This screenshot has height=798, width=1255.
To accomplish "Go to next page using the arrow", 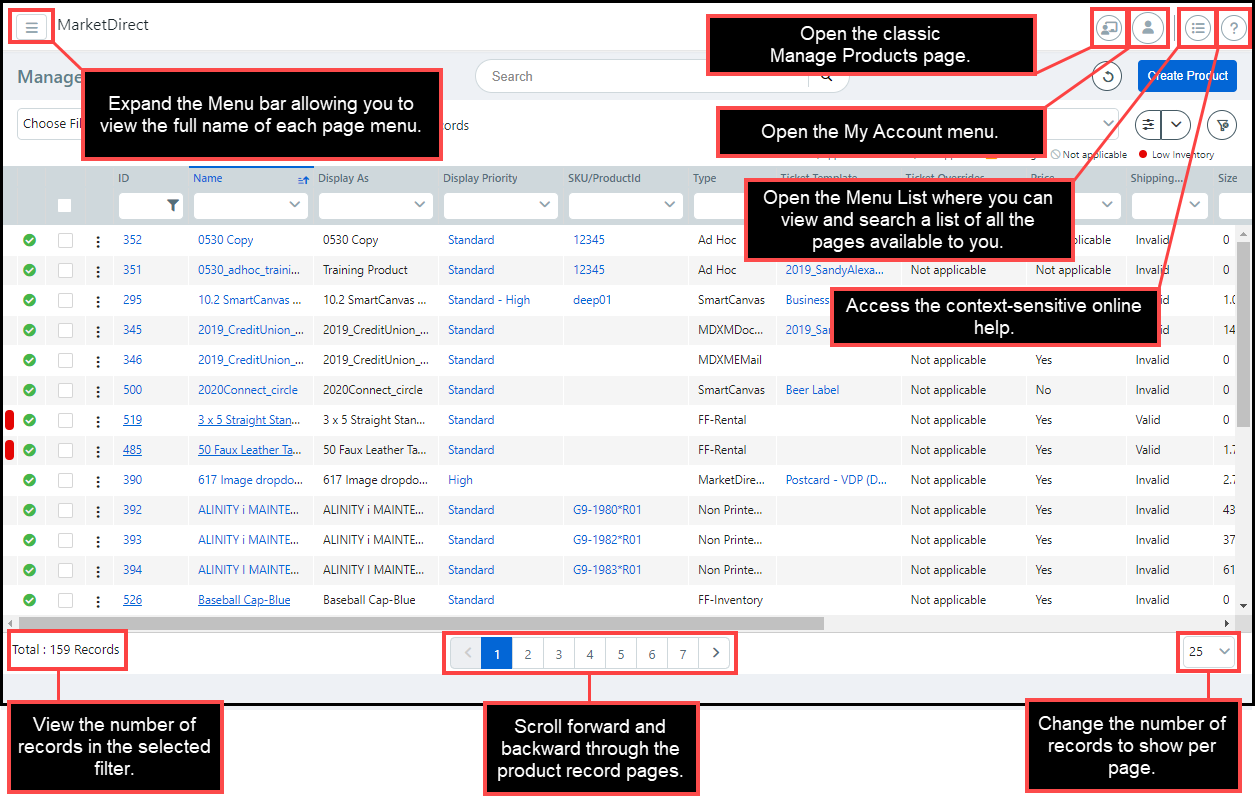I will 714,654.
